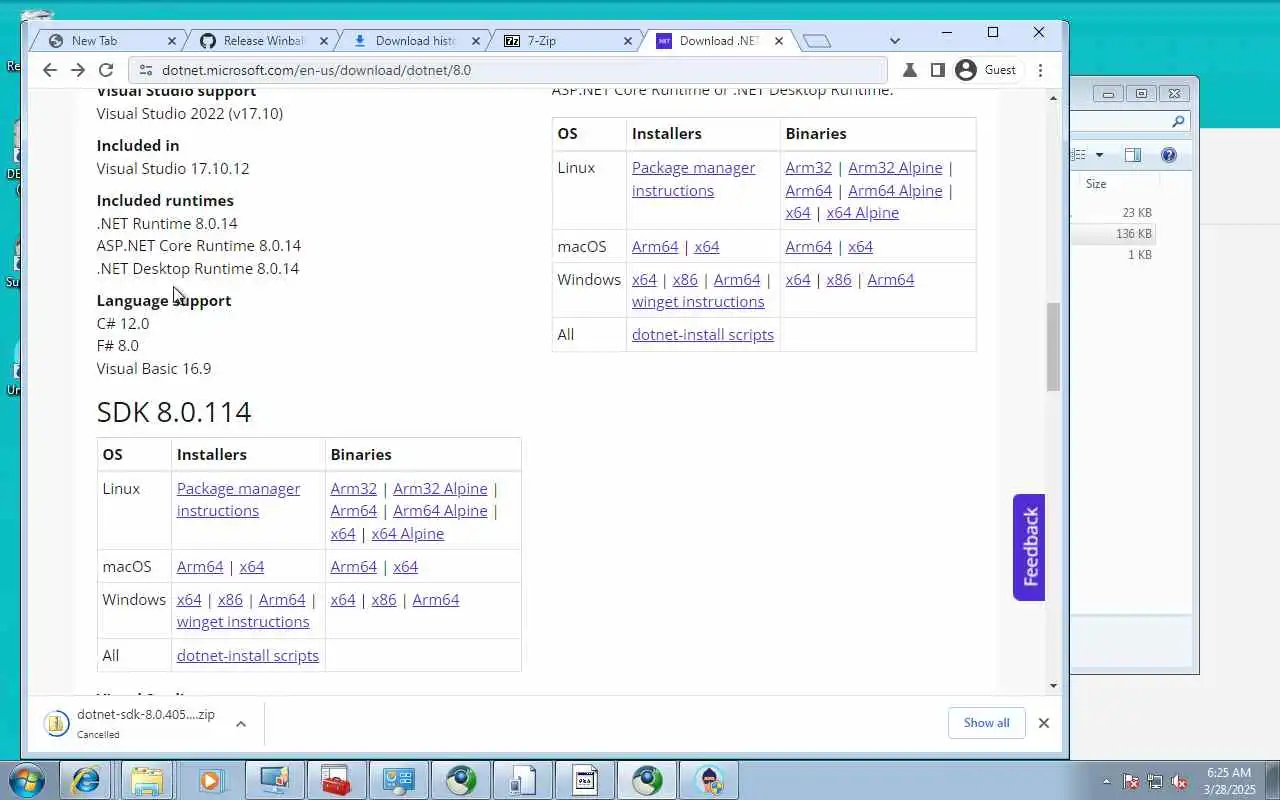The height and width of the screenshot is (800, 1280).
Task: Open the taskbar clock showing 6:25 AM
Action: pyautogui.click(x=1230, y=781)
